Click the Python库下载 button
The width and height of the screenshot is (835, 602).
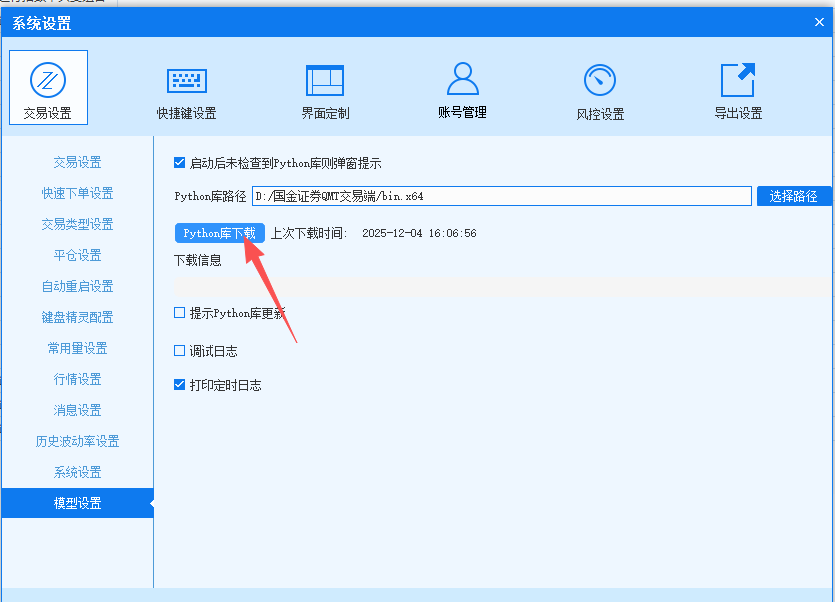click(x=220, y=233)
